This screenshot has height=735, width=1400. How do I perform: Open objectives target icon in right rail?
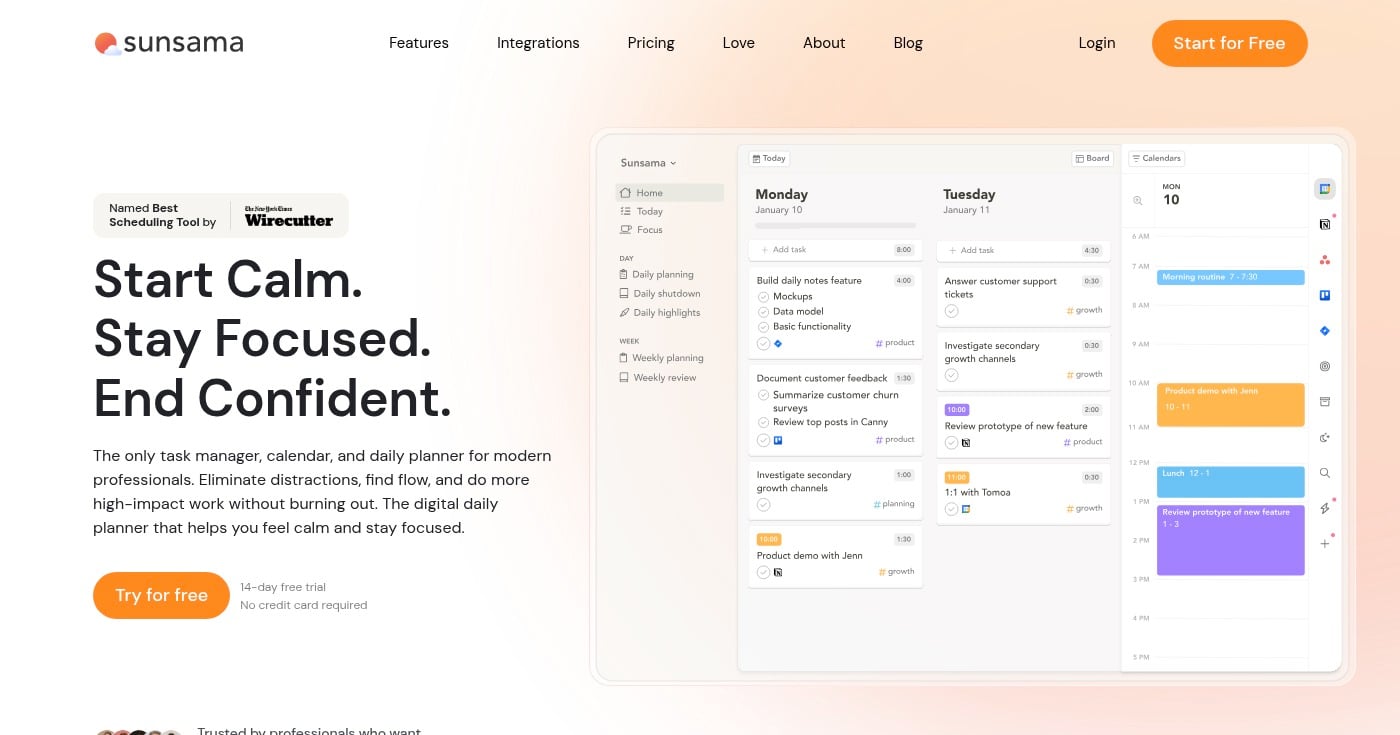point(1324,366)
